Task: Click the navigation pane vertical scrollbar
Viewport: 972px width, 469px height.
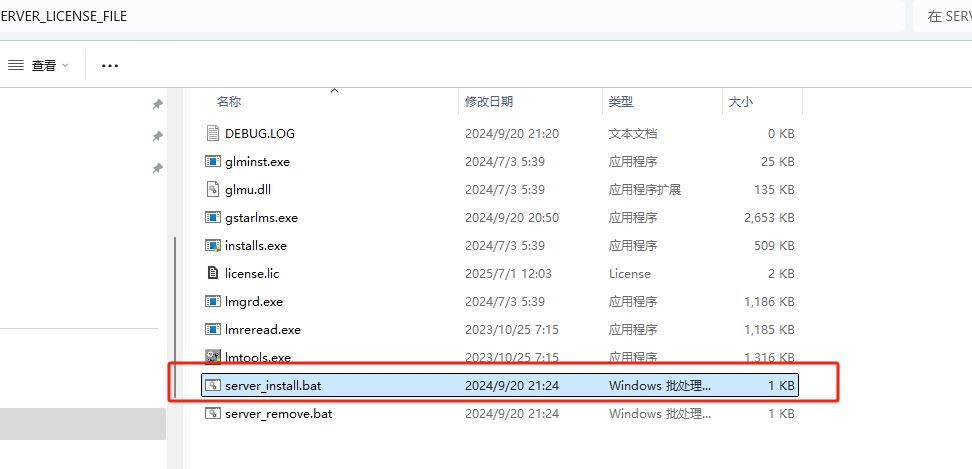Action: click(176, 317)
